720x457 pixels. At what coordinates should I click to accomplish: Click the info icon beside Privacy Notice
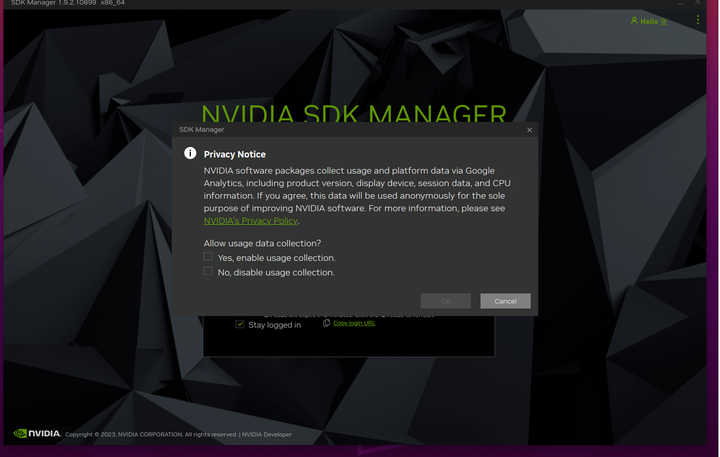(190, 153)
